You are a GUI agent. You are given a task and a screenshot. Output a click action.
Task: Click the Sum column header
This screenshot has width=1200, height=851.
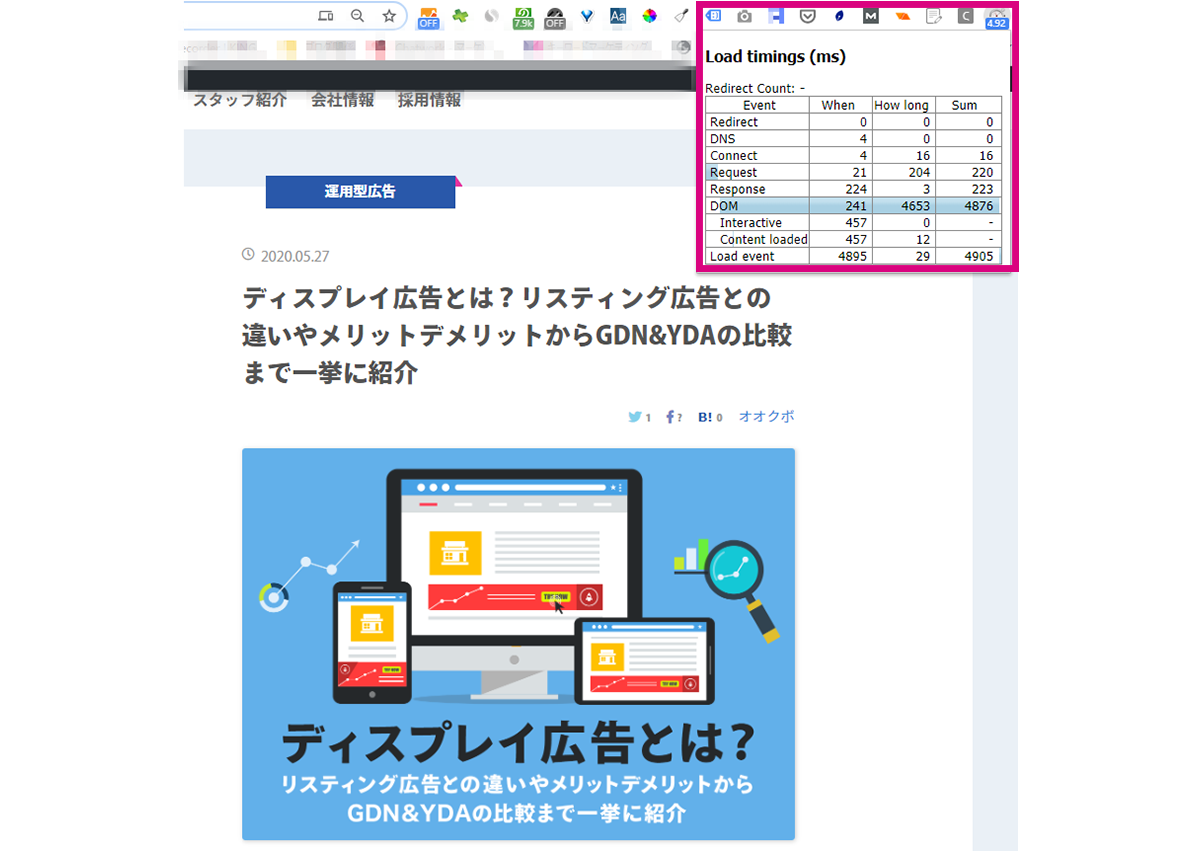coord(968,105)
